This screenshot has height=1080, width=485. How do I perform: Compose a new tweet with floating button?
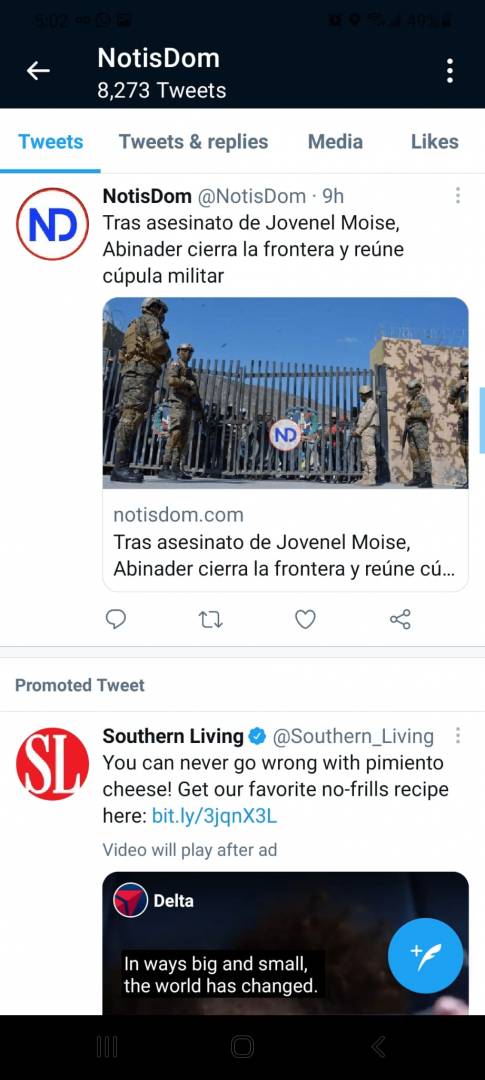pos(425,955)
